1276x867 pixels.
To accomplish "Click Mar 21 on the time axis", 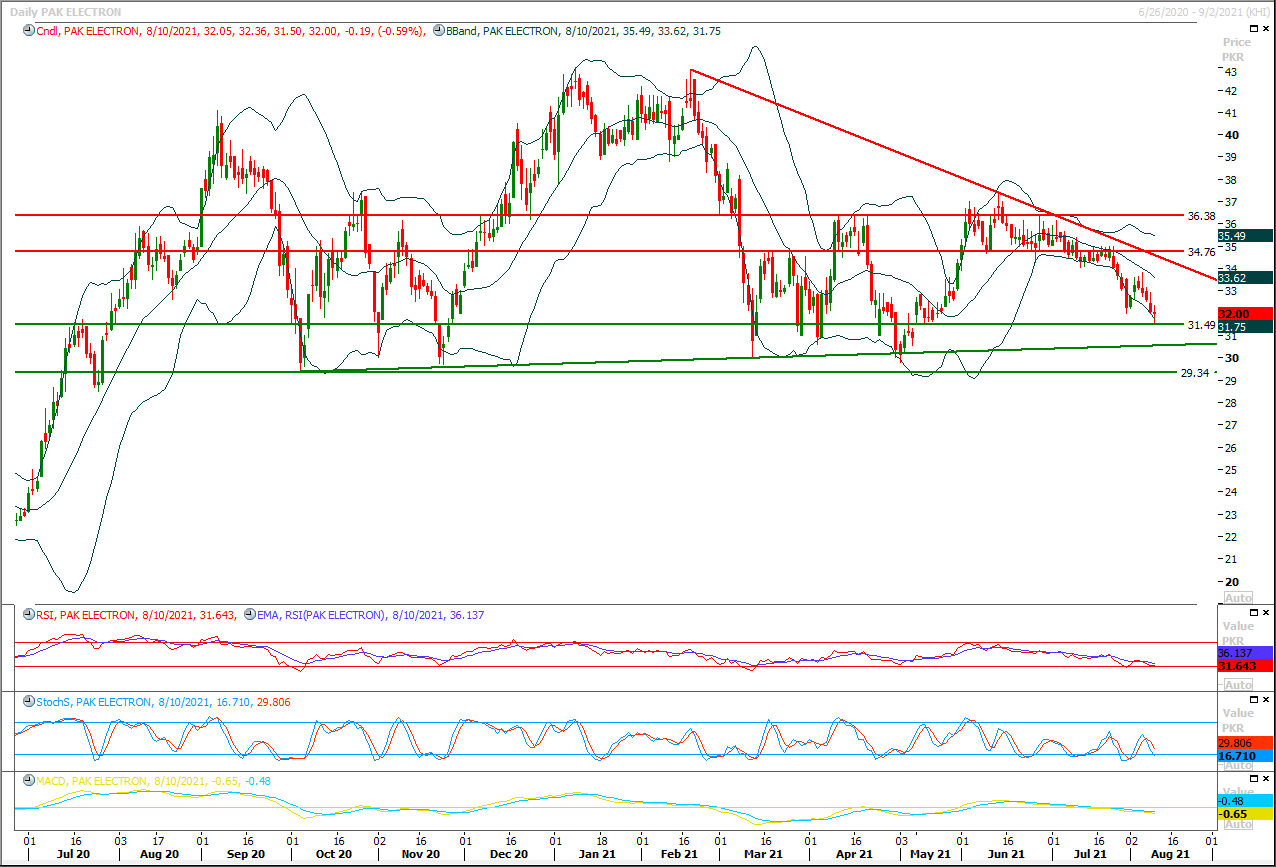I will coord(763,855).
